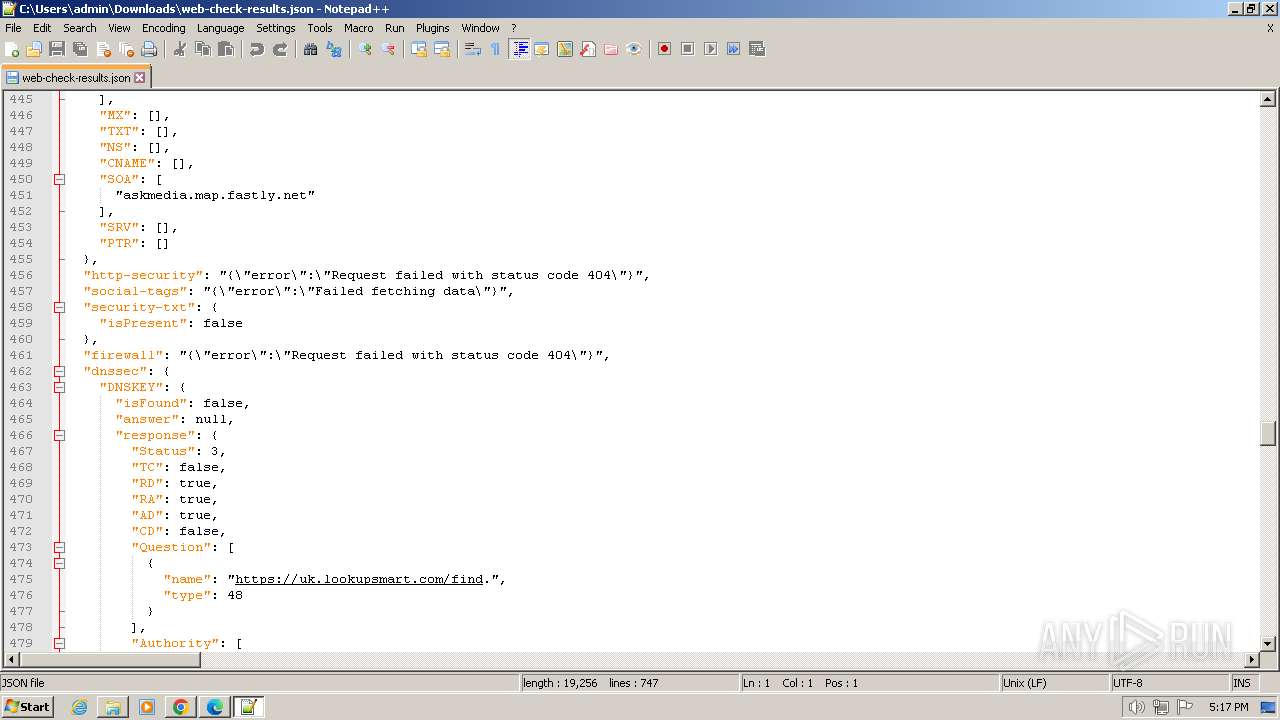The width and height of the screenshot is (1280, 720).
Task: Click the Close All toolbar icon
Action: click(x=126, y=49)
